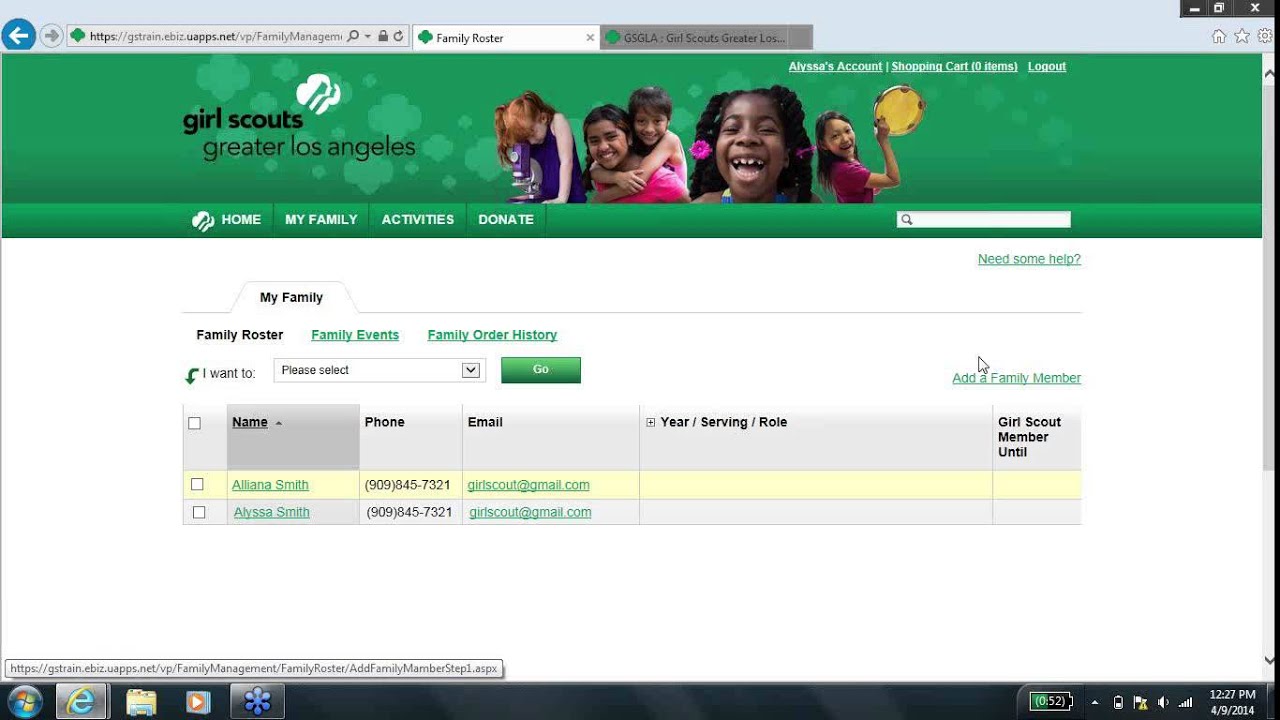Check the box for Alliana Smith
Screen dimensions: 1280x720
(x=197, y=484)
